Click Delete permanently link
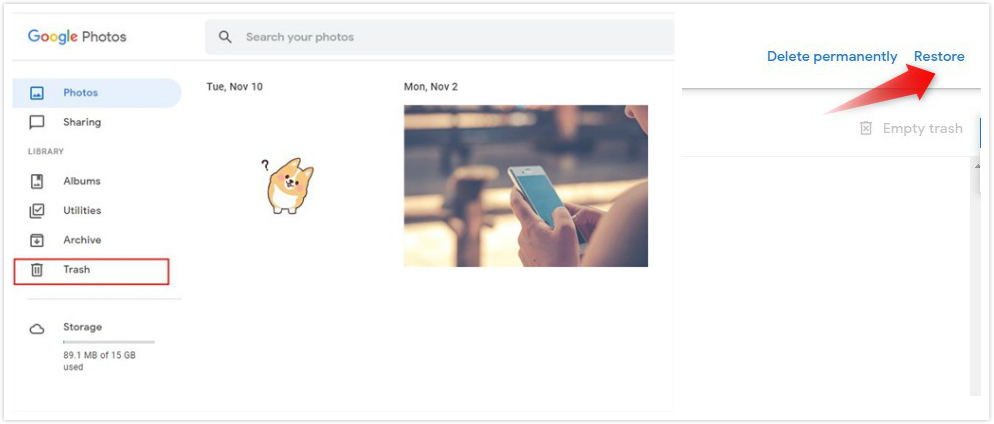 [x=832, y=56]
